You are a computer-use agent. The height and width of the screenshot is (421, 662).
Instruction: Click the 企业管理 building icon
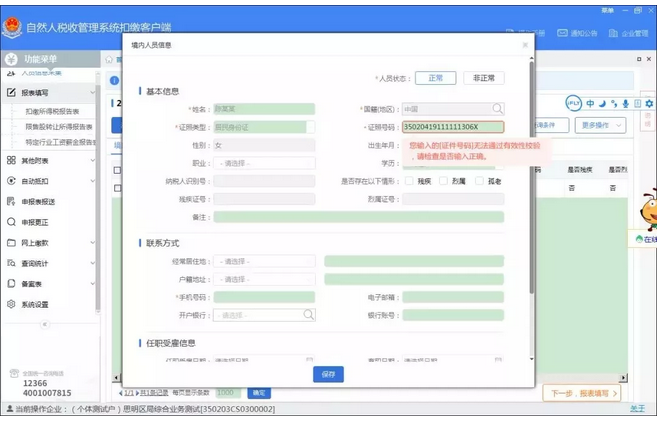pos(613,33)
